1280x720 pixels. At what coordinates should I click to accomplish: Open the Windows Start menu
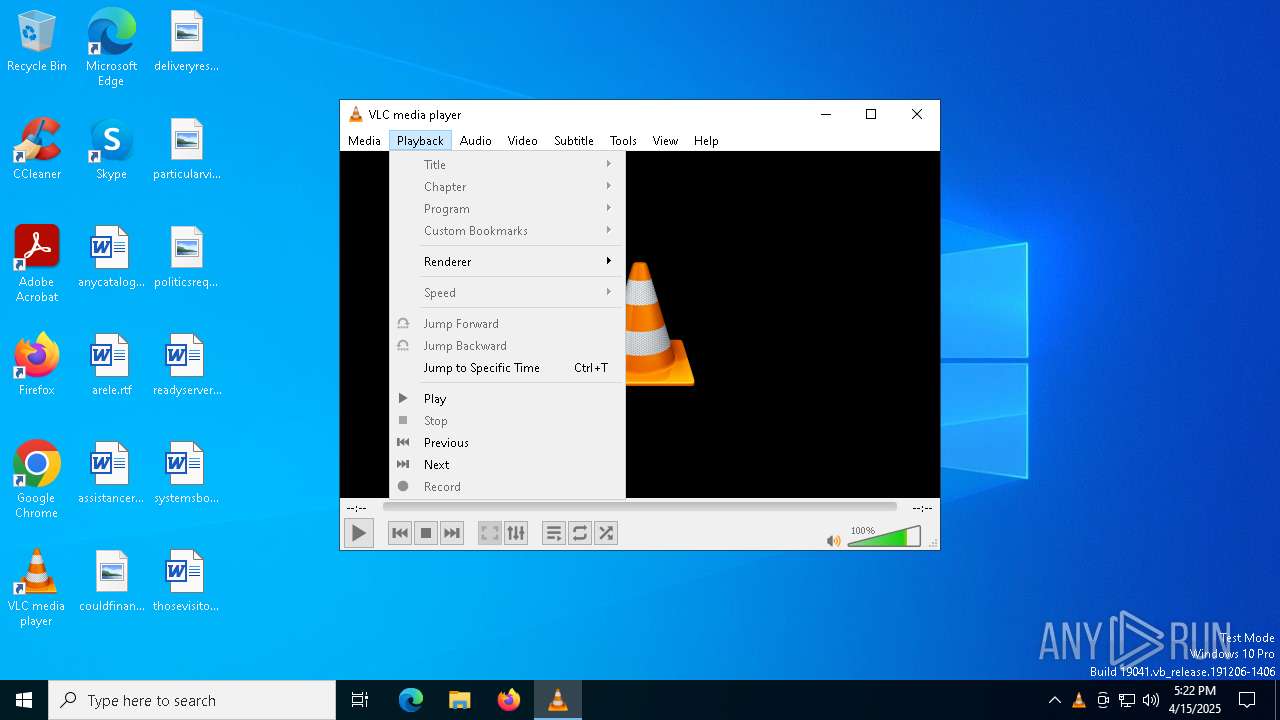pyautogui.click(x=24, y=700)
